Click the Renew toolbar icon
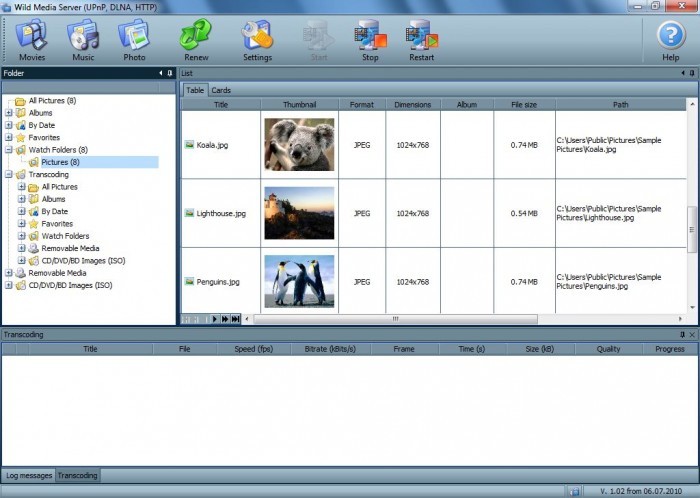This screenshot has height=498, width=700. (x=196, y=39)
